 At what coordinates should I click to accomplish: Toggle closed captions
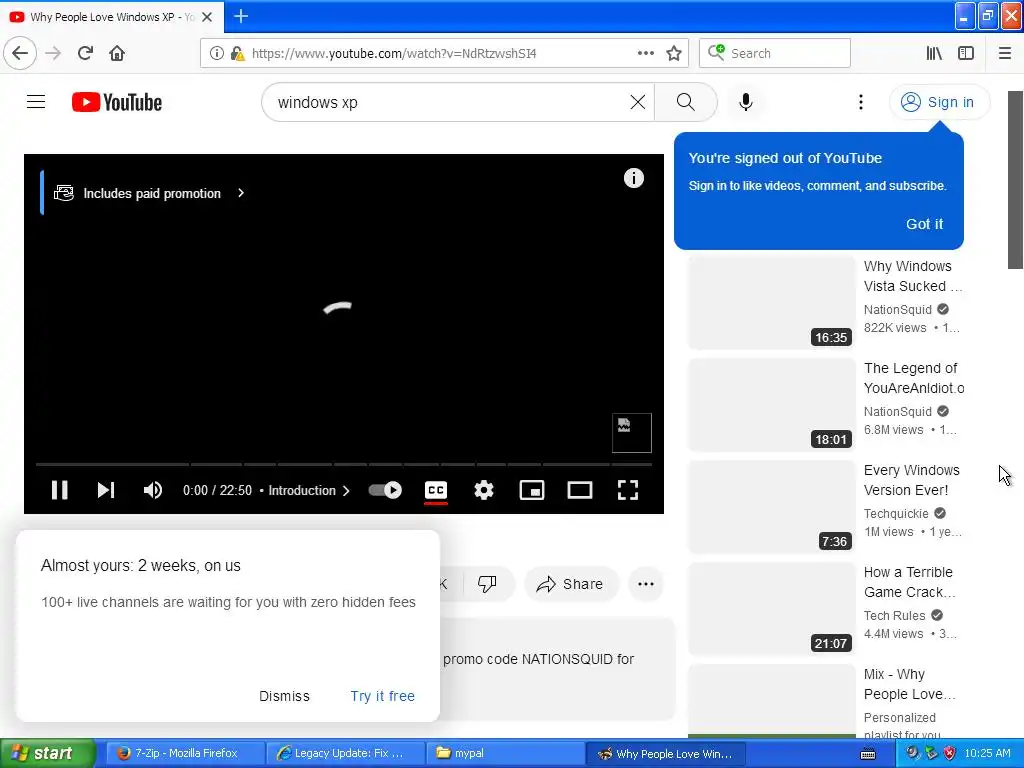tap(436, 490)
